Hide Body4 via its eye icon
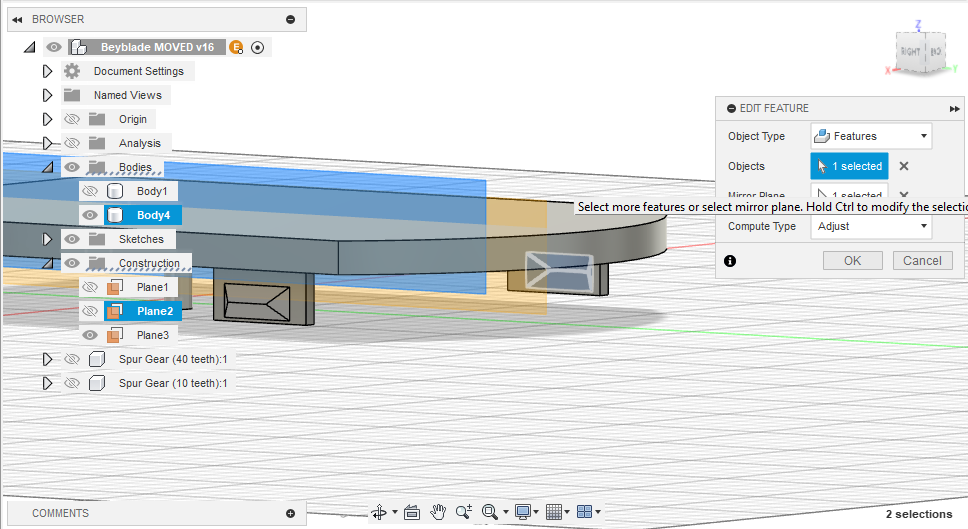The height and width of the screenshot is (529, 968). [90, 215]
